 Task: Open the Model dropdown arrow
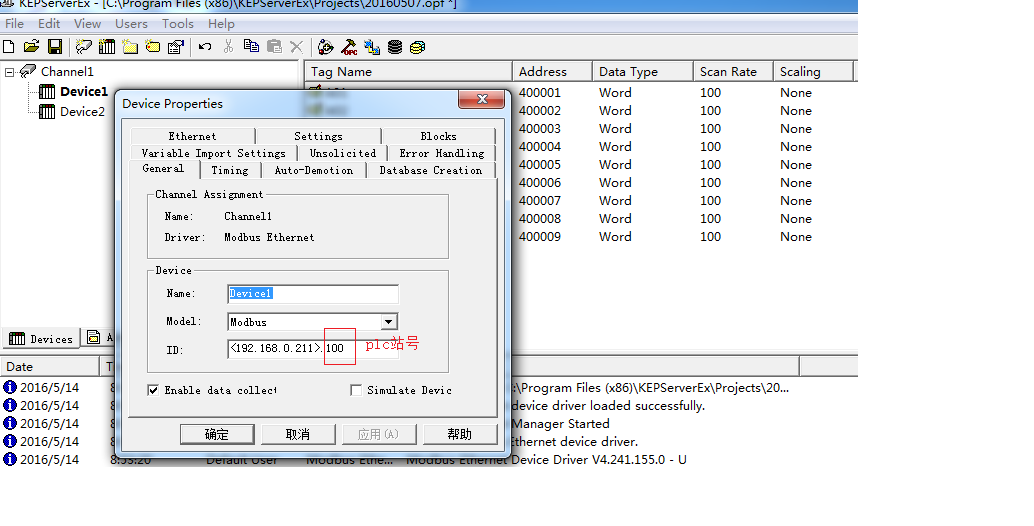coord(389,322)
